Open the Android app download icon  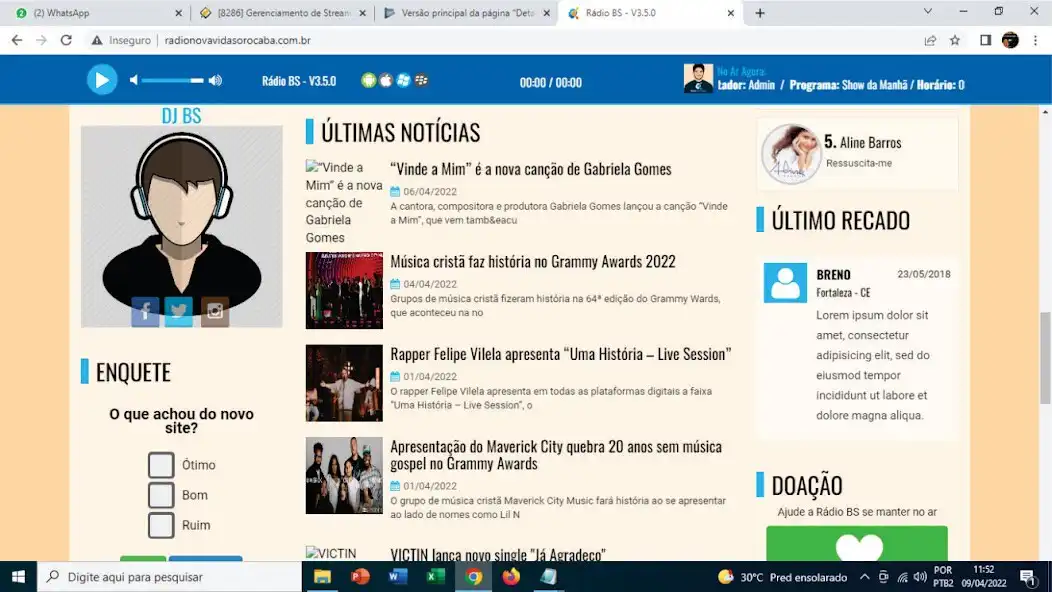click(x=368, y=80)
